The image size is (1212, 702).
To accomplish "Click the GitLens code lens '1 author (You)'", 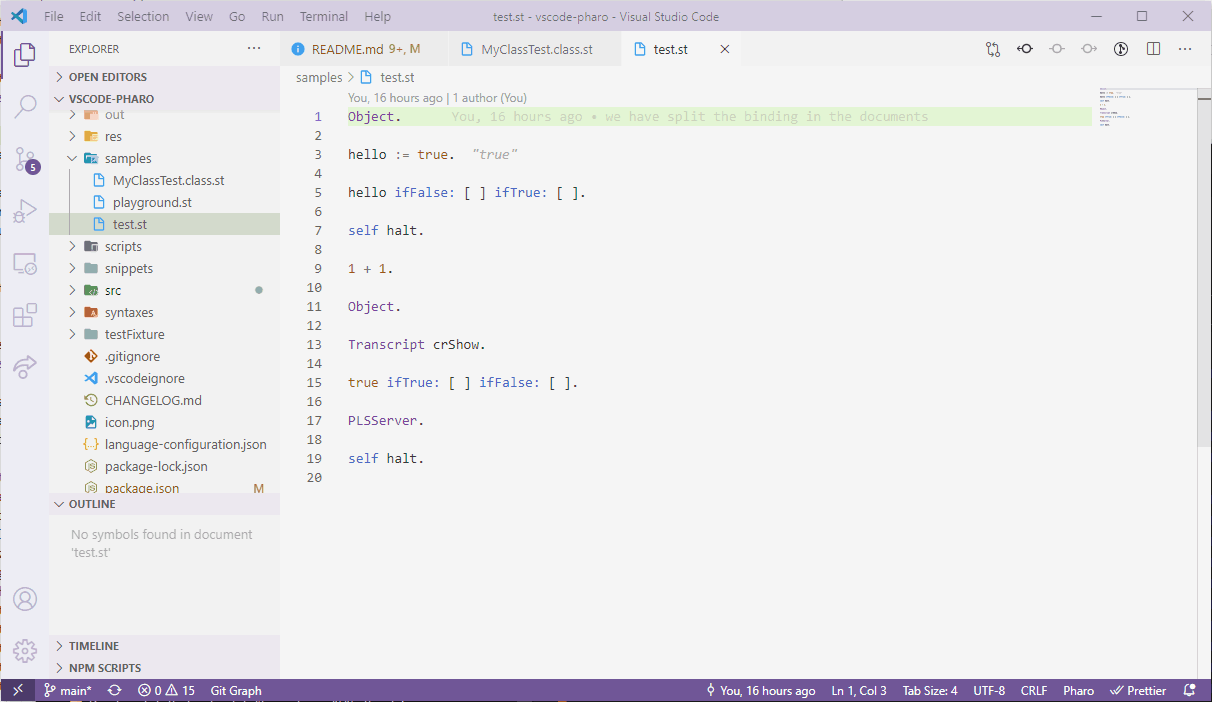I will (x=490, y=98).
